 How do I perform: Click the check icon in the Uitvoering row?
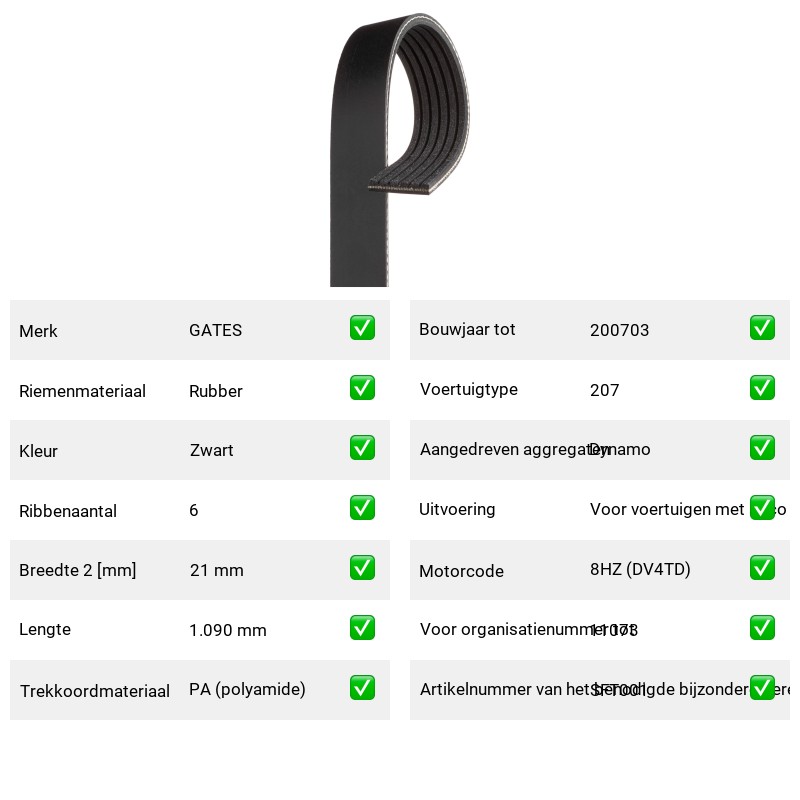pyautogui.click(x=762, y=508)
